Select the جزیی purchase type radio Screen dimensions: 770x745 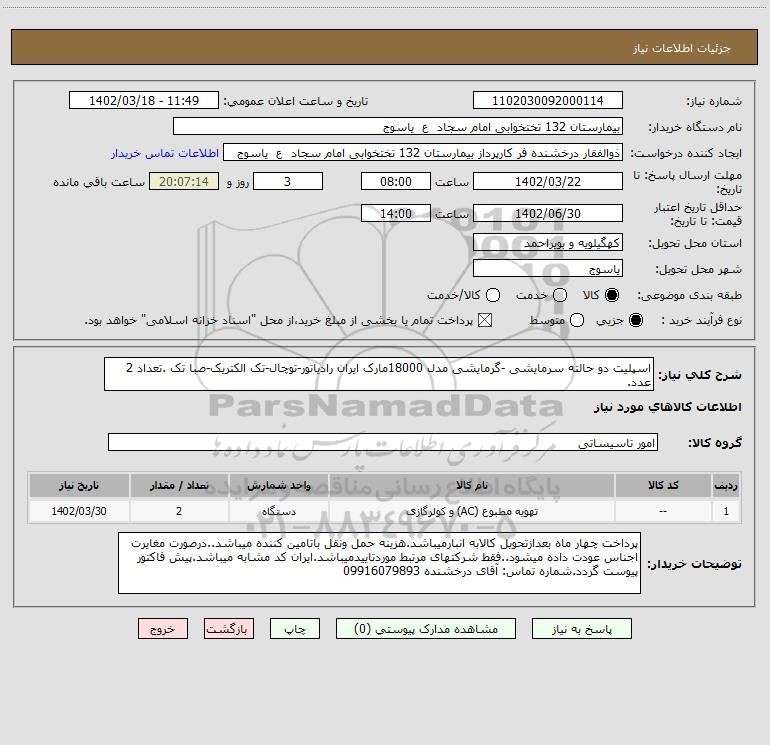[636, 320]
